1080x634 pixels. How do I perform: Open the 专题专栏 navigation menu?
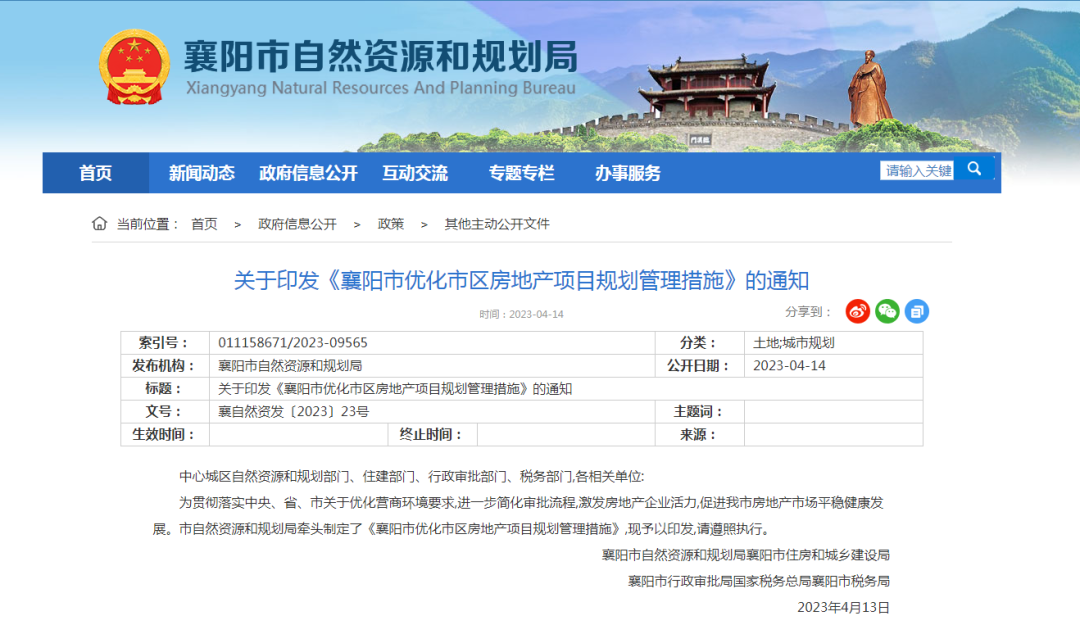click(x=521, y=173)
